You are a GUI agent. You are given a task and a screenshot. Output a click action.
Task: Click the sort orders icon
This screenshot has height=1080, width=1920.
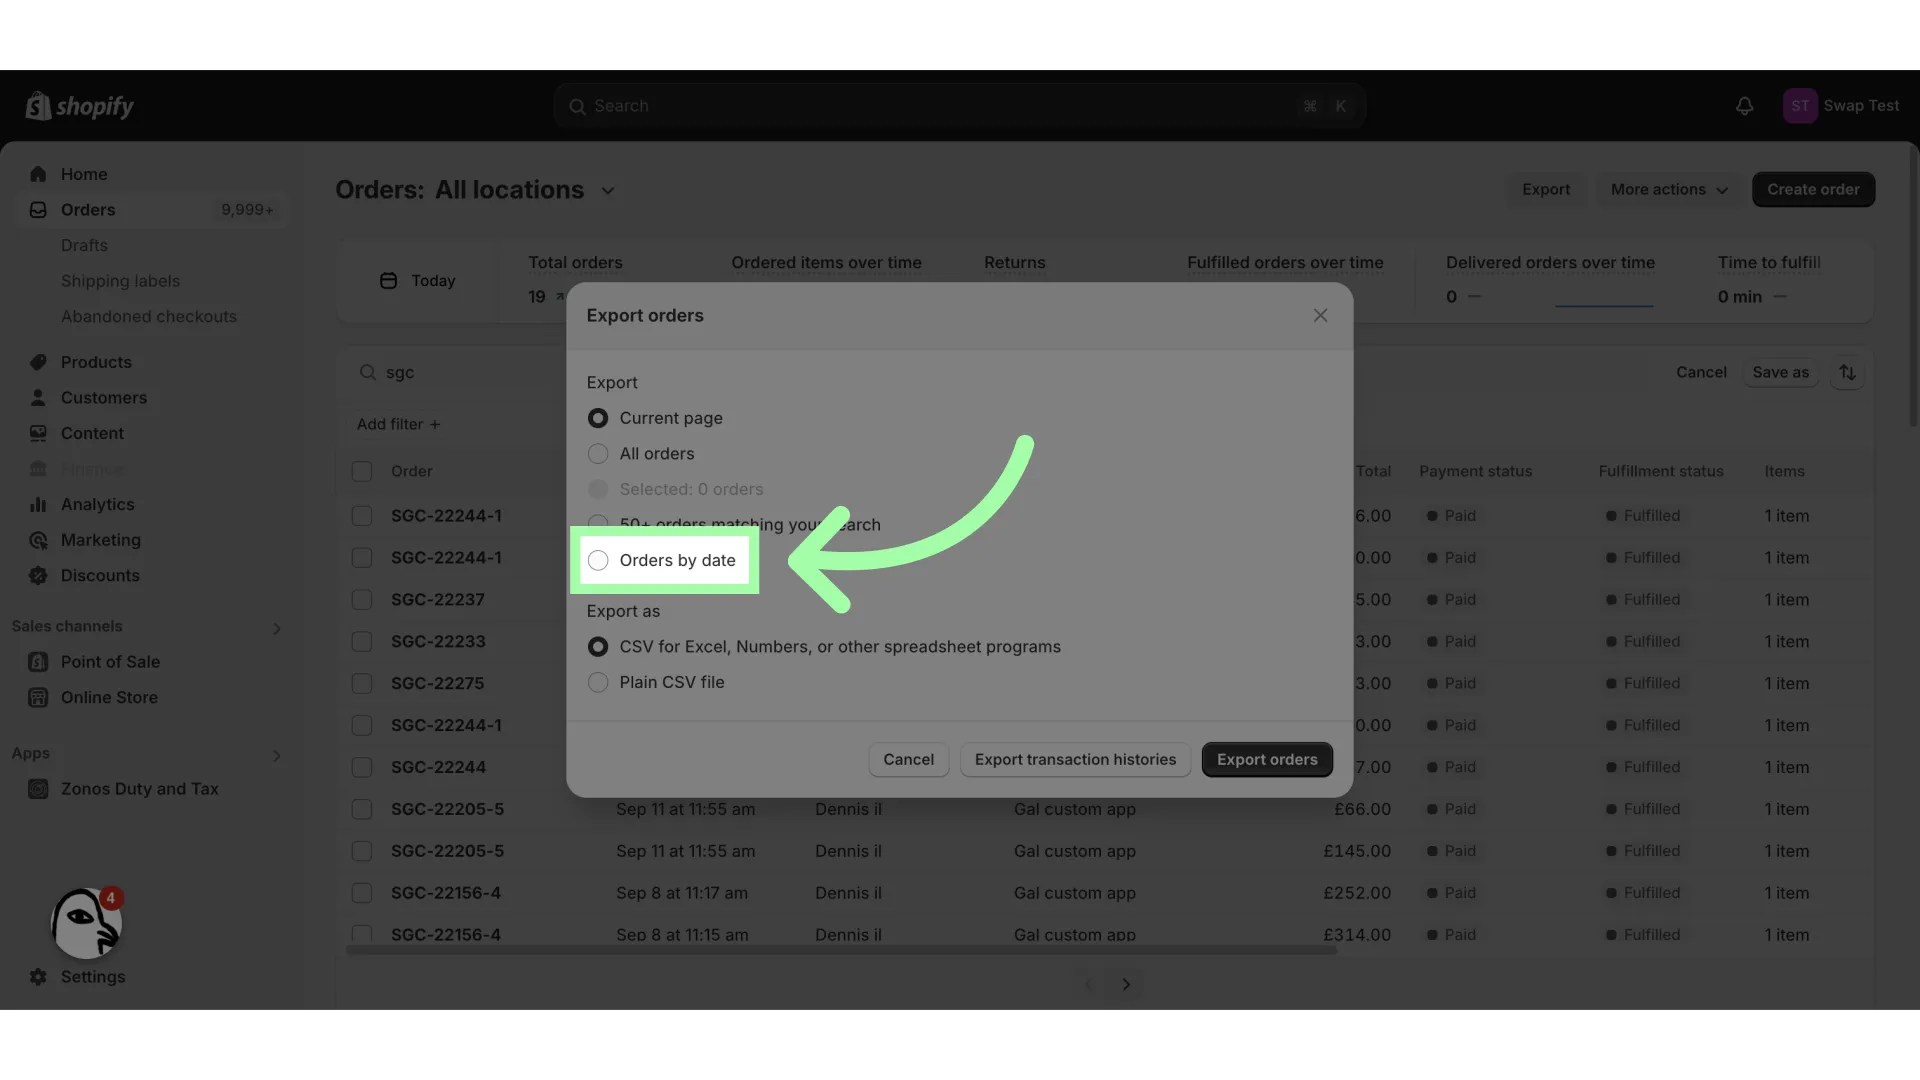point(1847,372)
